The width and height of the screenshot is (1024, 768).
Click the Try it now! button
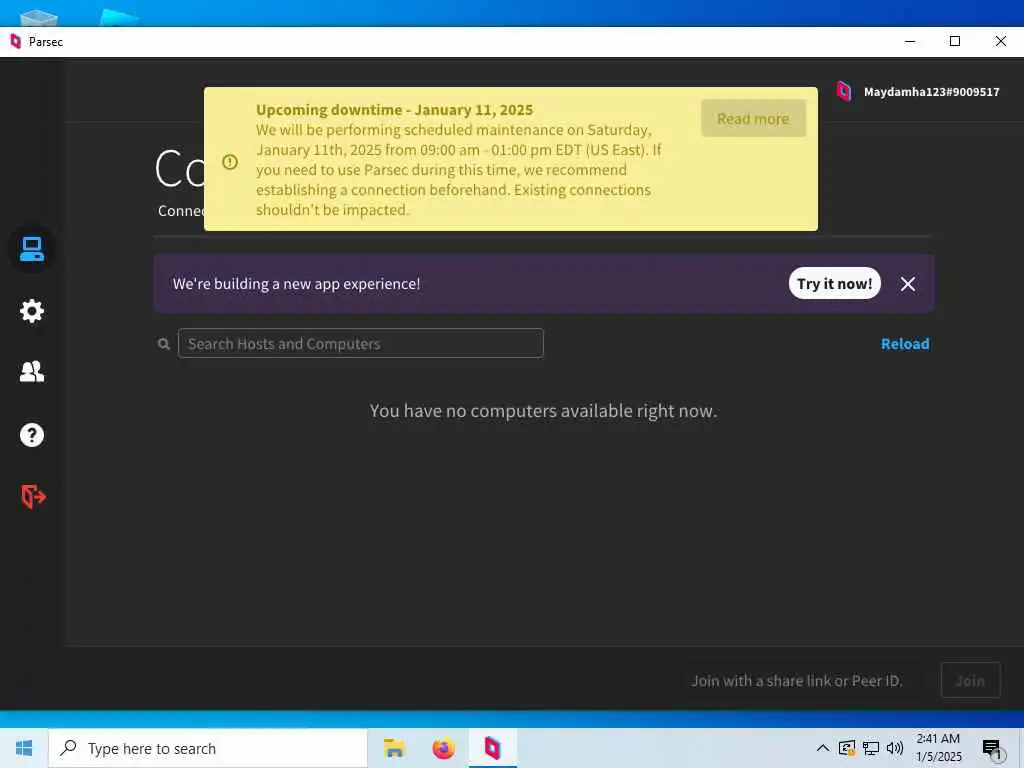835,283
